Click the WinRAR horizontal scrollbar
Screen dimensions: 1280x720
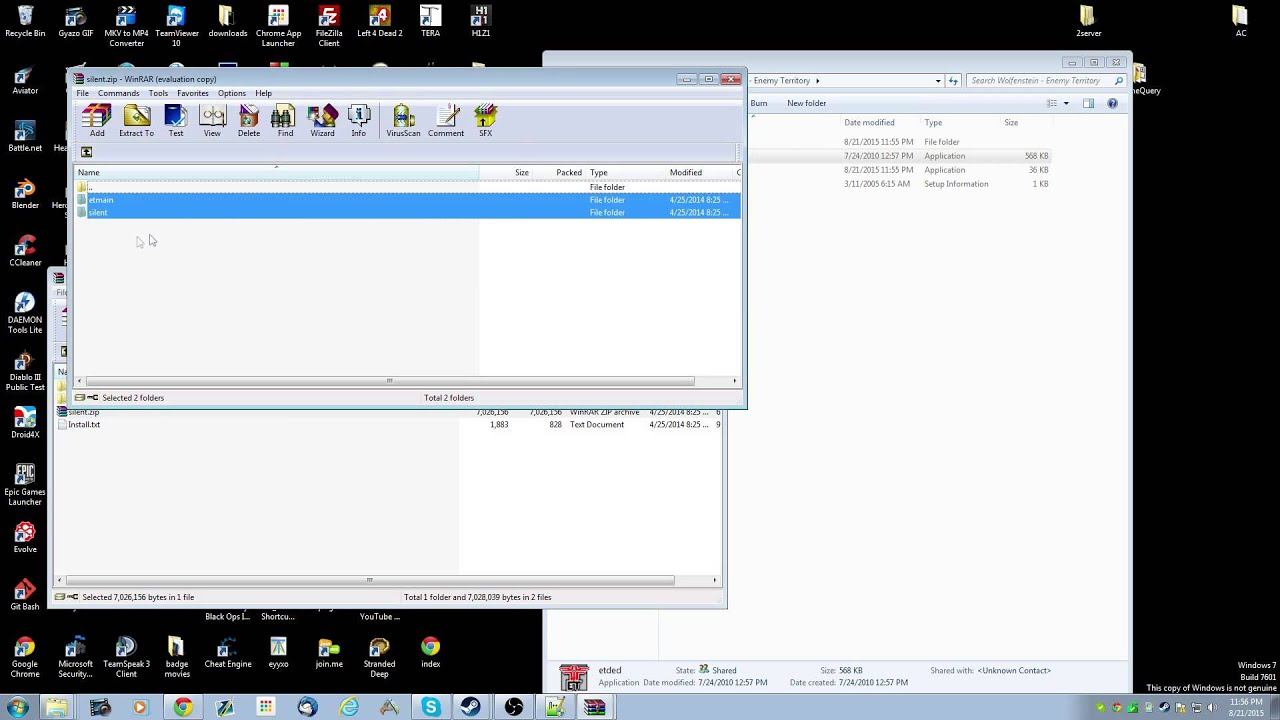(390, 381)
